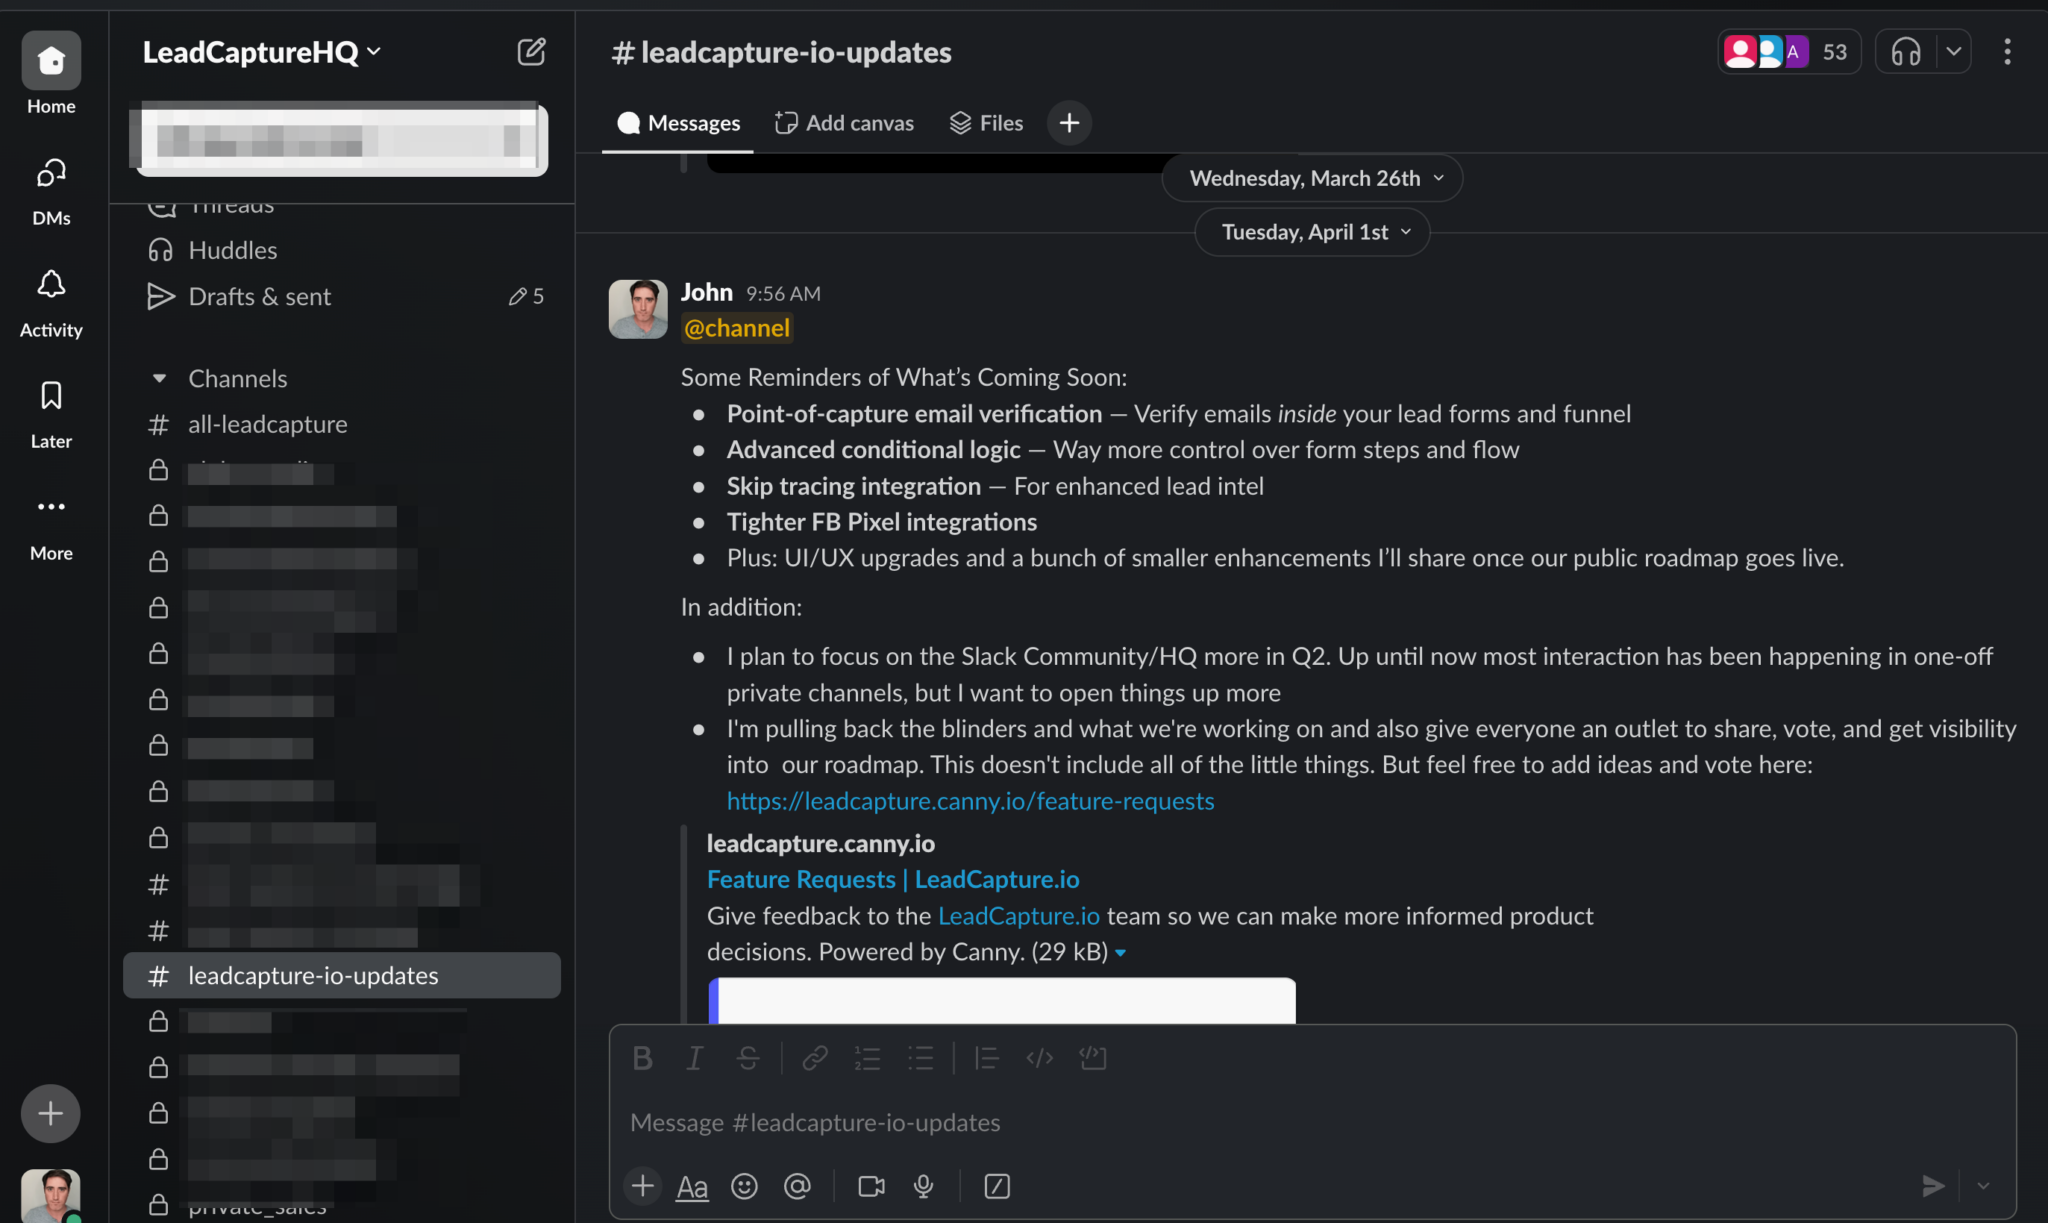Start recording a voice clip
Image resolution: width=2048 pixels, height=1223 pixels.
coord(923,1186)
